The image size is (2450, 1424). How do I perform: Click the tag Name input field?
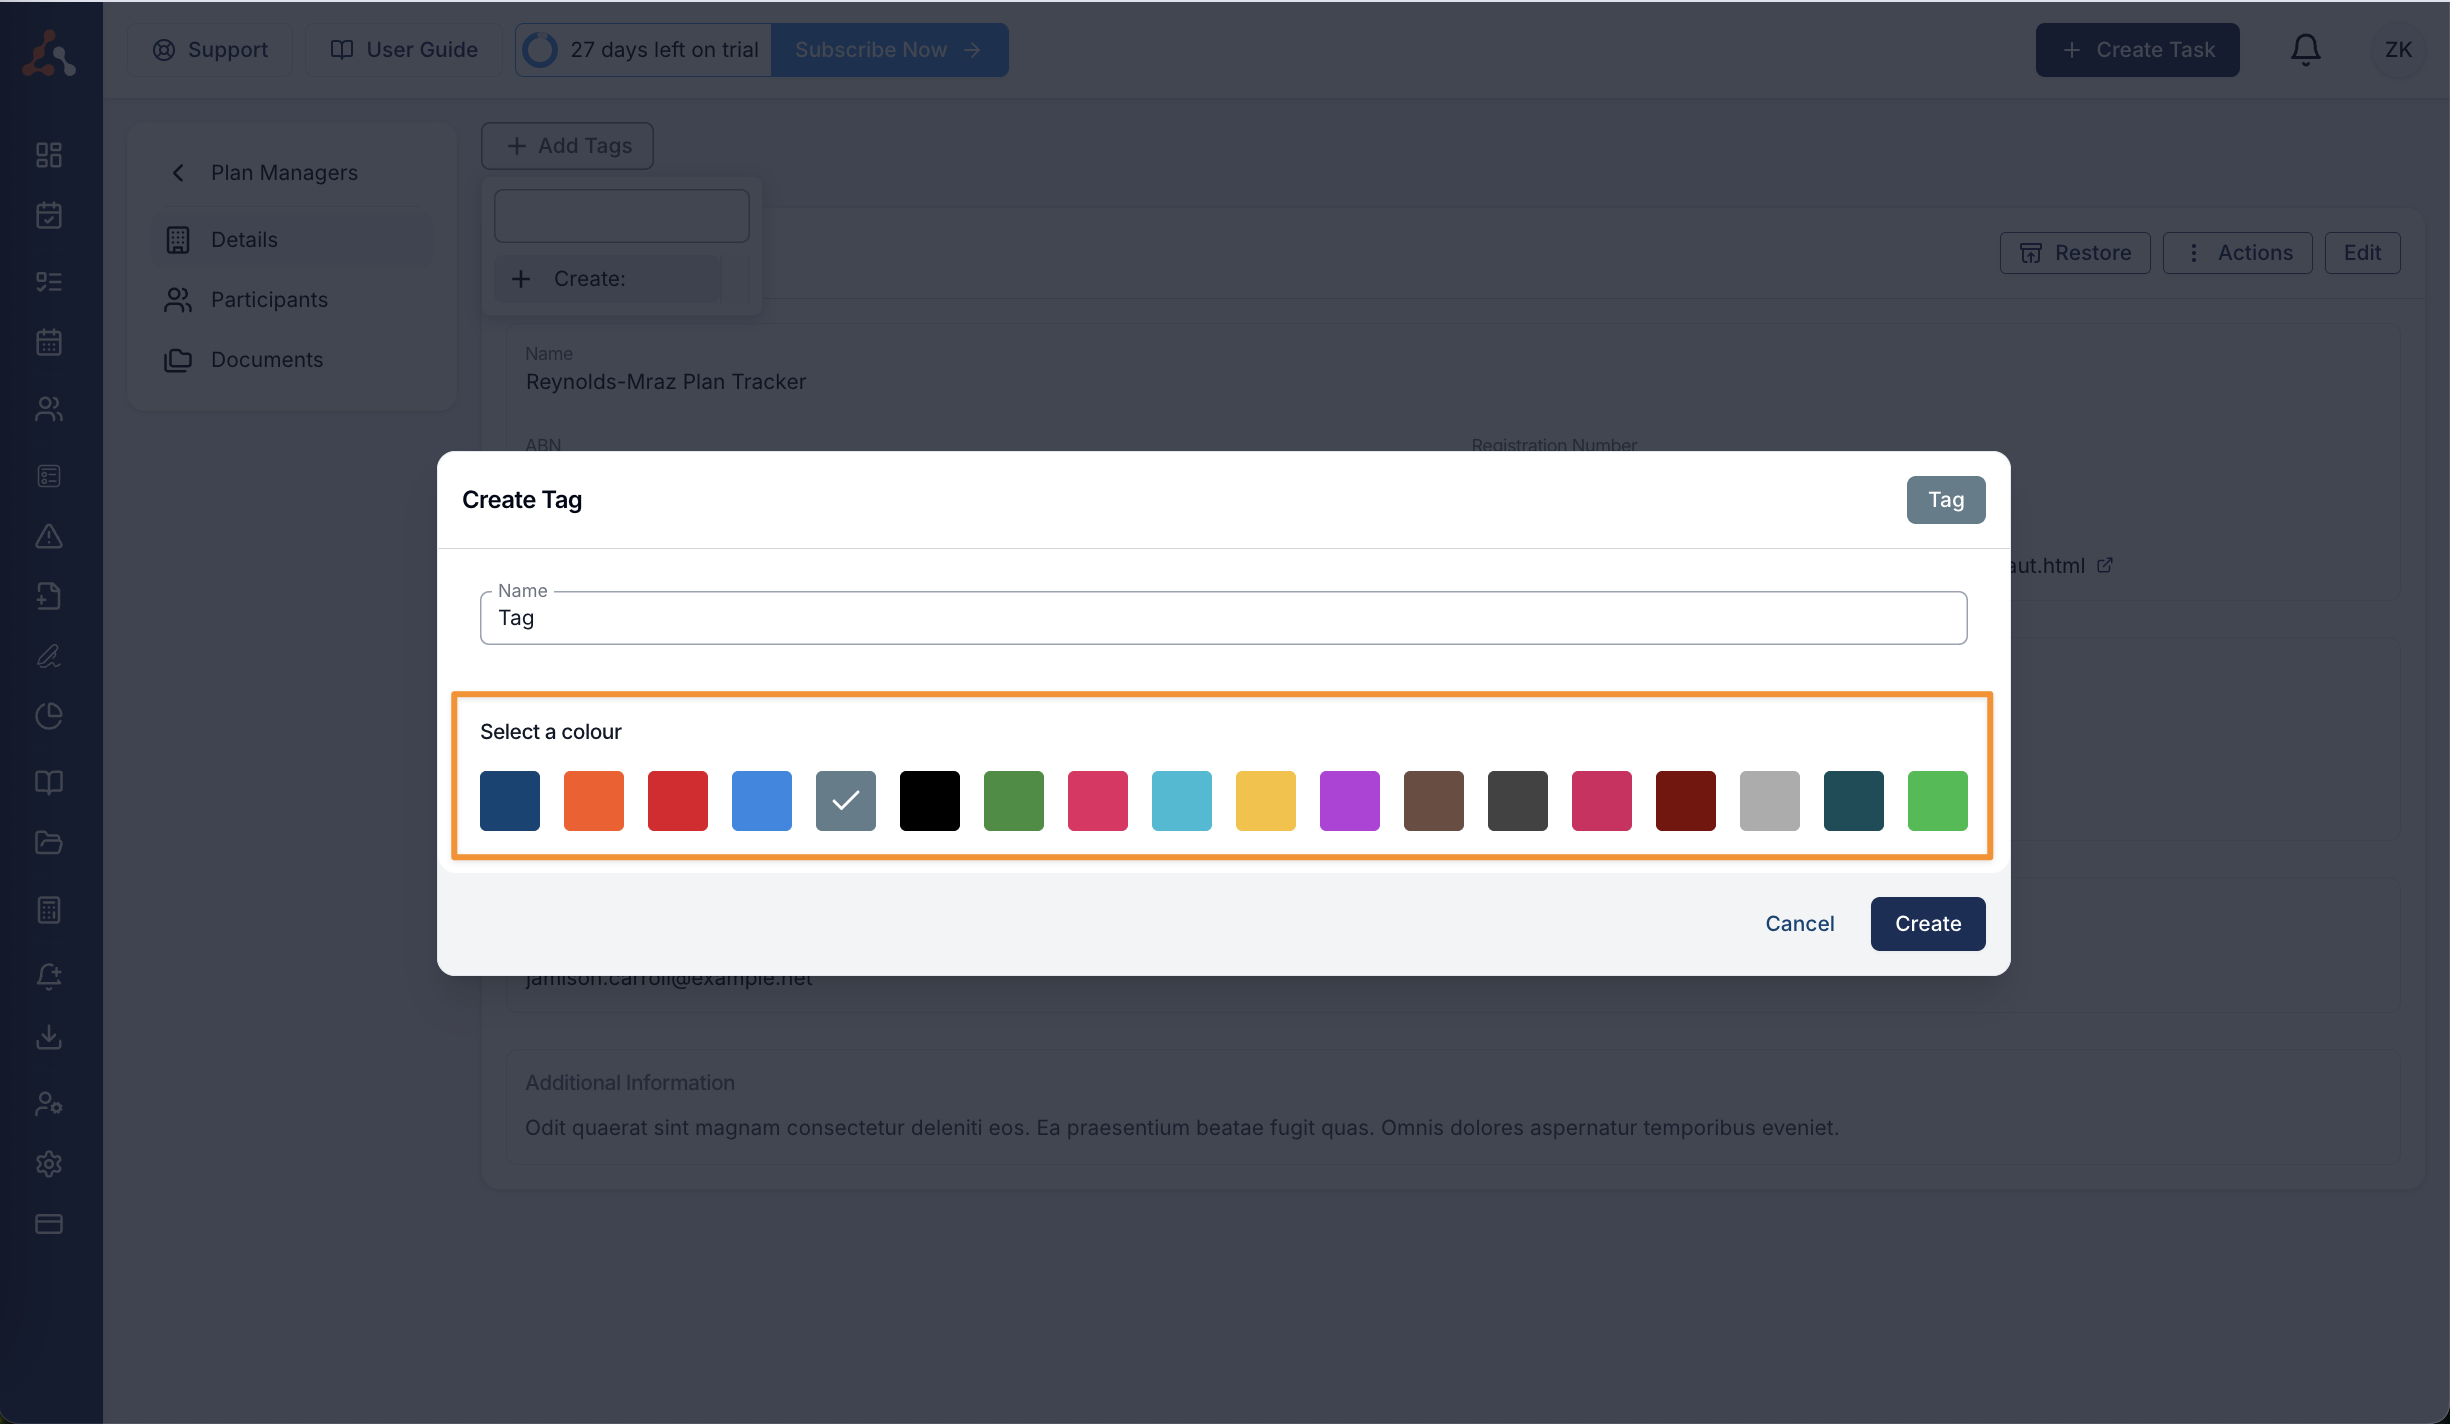[x=1222, y=618]
